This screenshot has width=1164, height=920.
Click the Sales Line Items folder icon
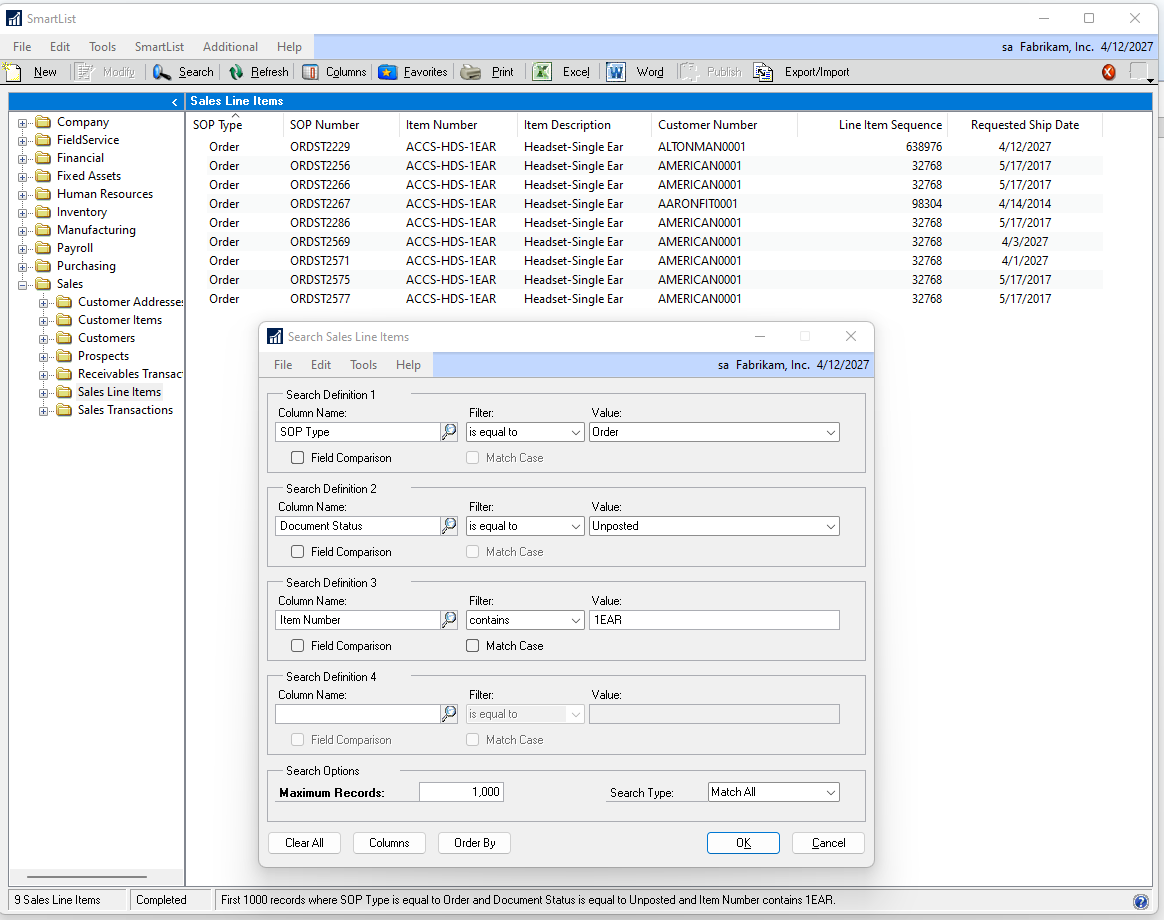click(65, 392)
